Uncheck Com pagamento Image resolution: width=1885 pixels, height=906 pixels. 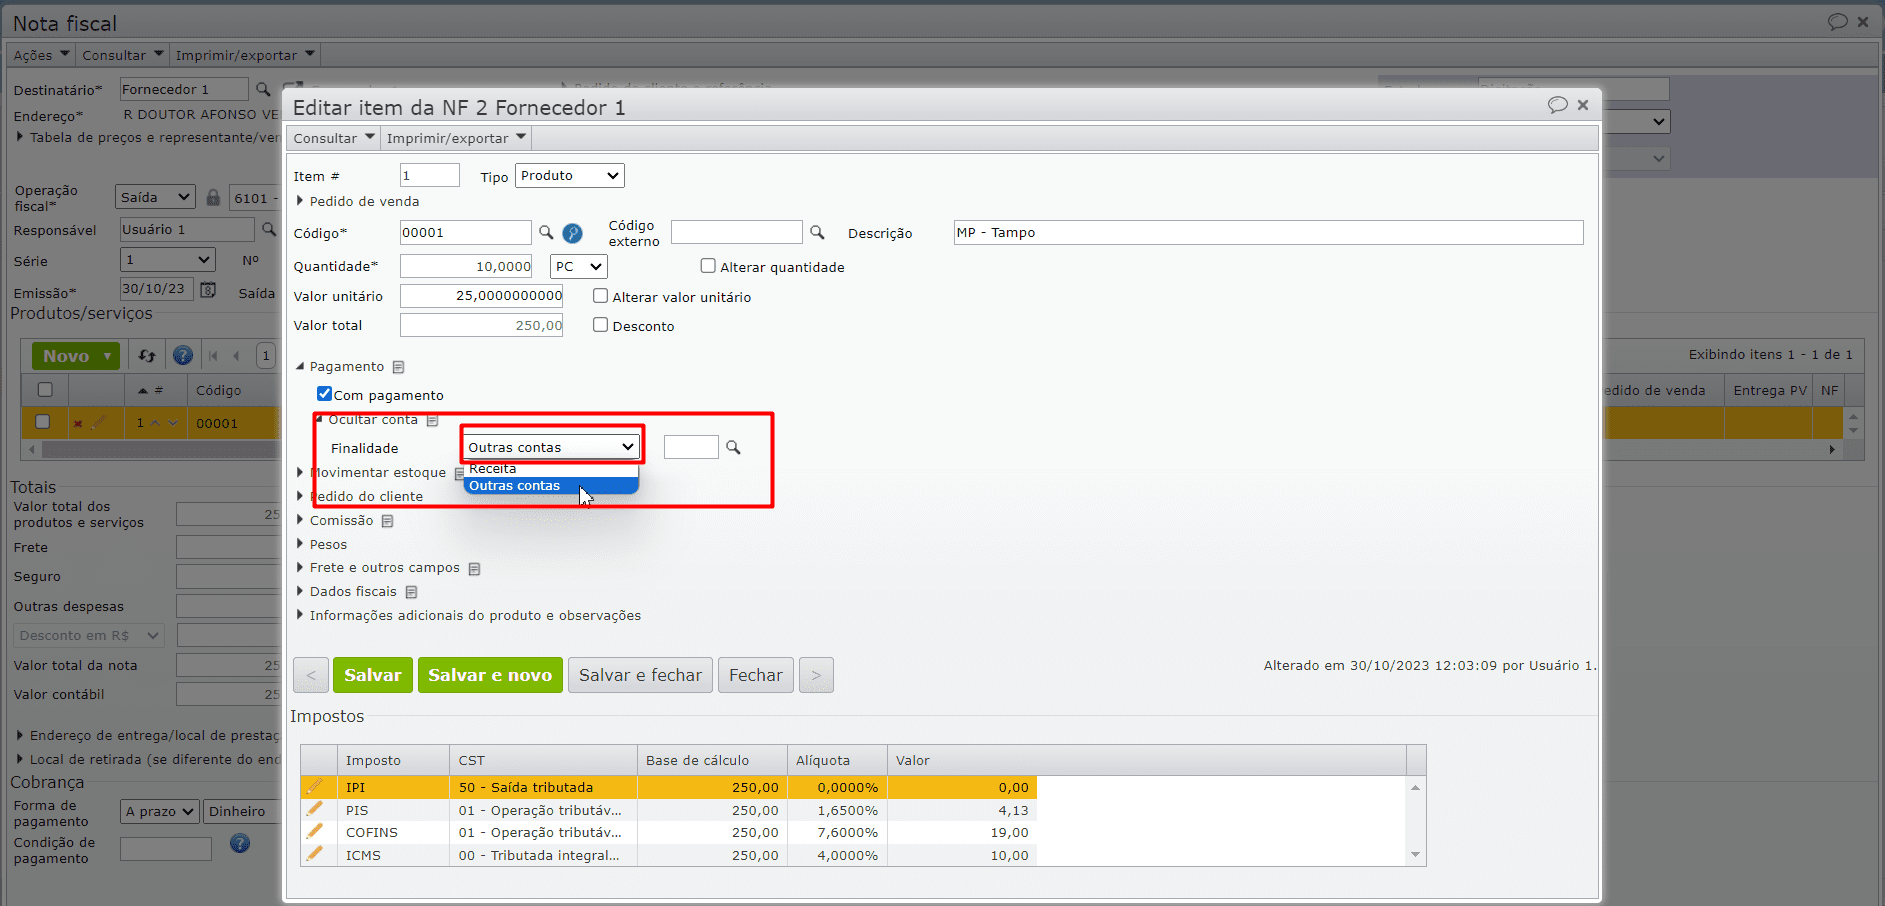324,394
